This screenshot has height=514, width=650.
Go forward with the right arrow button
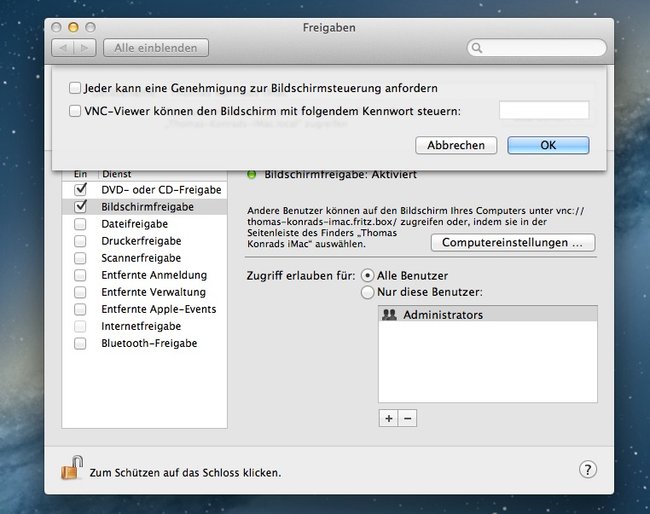tap(85, 48)
